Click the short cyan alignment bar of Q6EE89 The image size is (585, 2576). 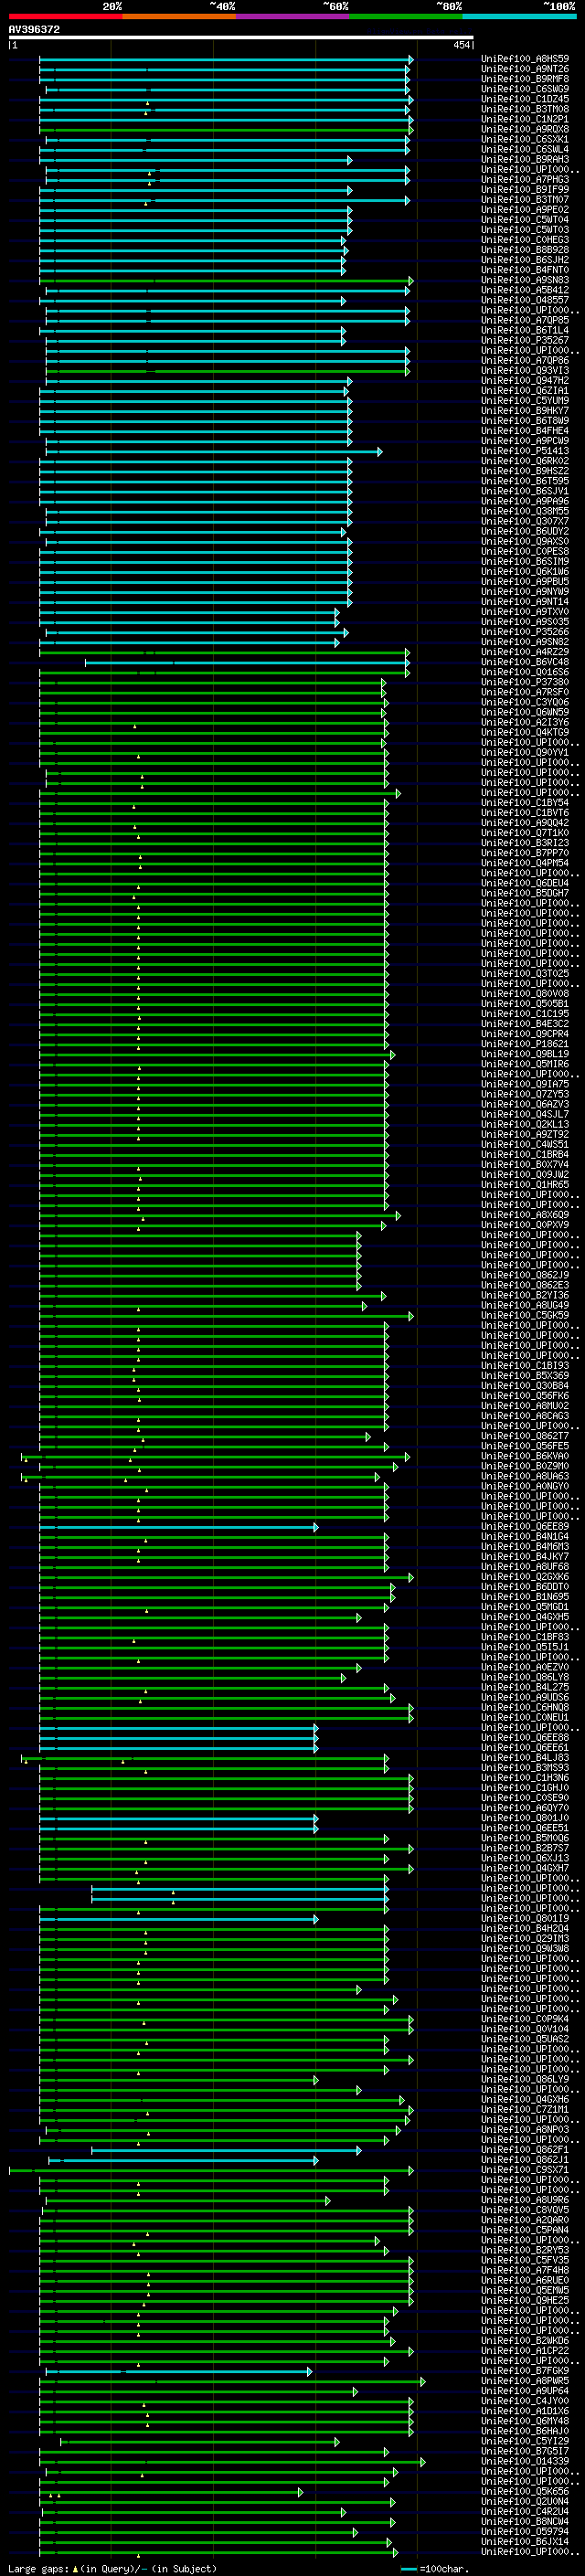point(178,1528)
